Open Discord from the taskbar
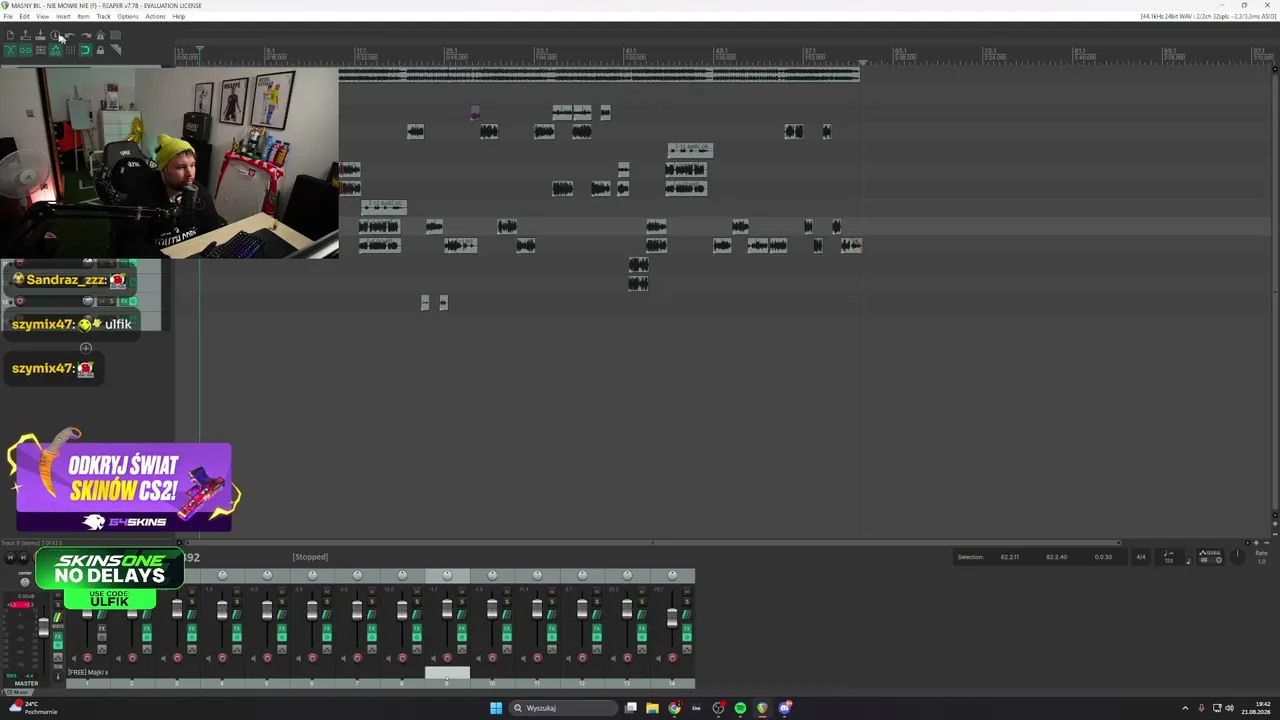The height and width of the screenshot is (720, 1280). click(x=785, y=708)
